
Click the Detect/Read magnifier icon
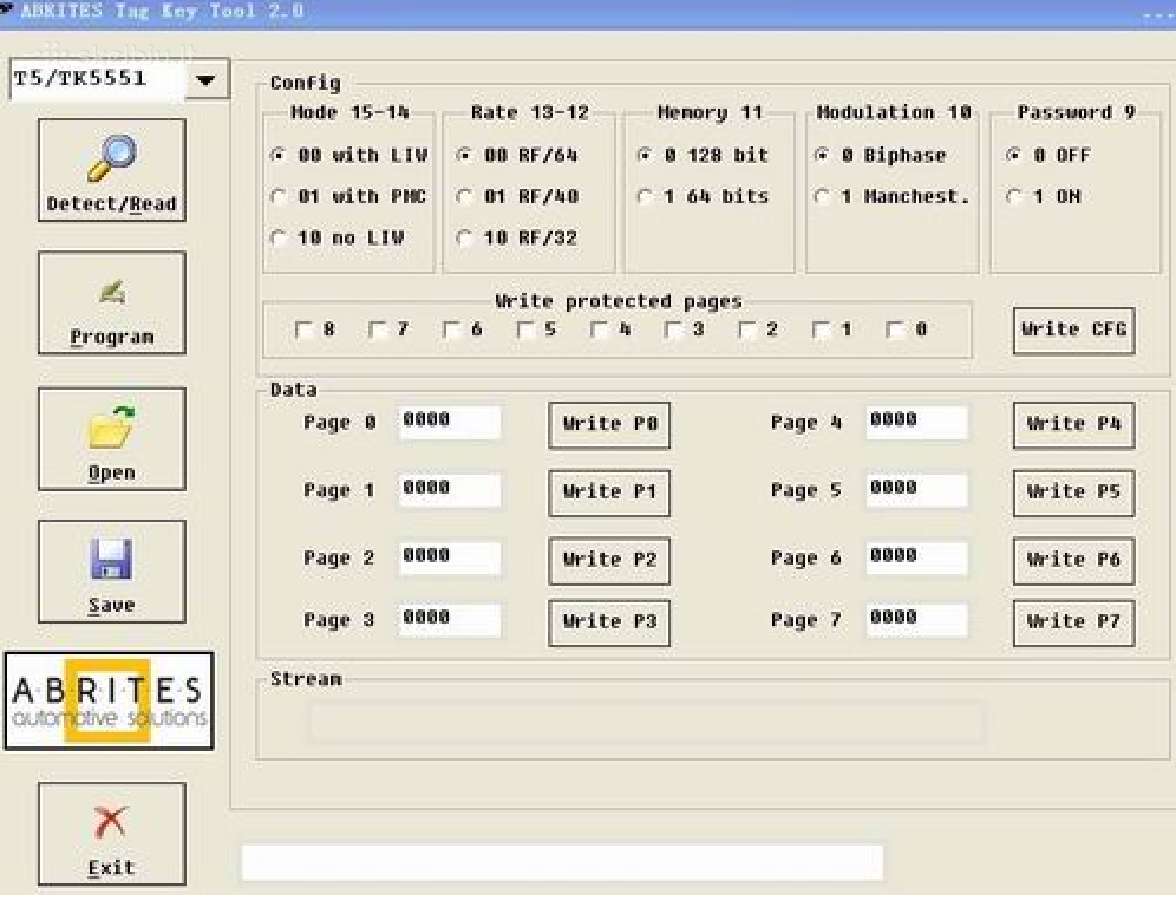point(112,158)
